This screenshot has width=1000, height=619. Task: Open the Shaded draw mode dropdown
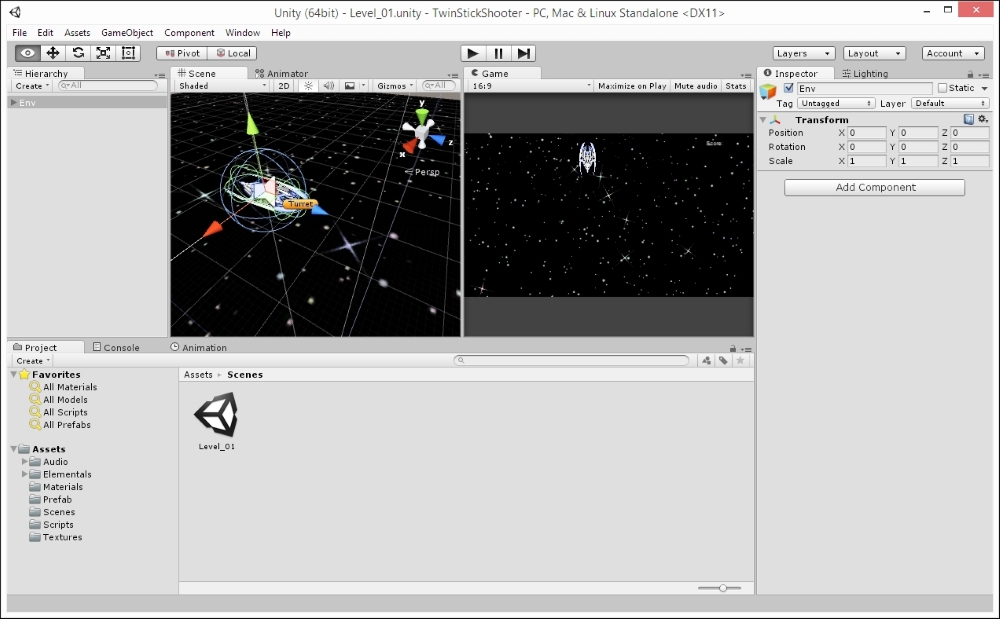[222, 86]
